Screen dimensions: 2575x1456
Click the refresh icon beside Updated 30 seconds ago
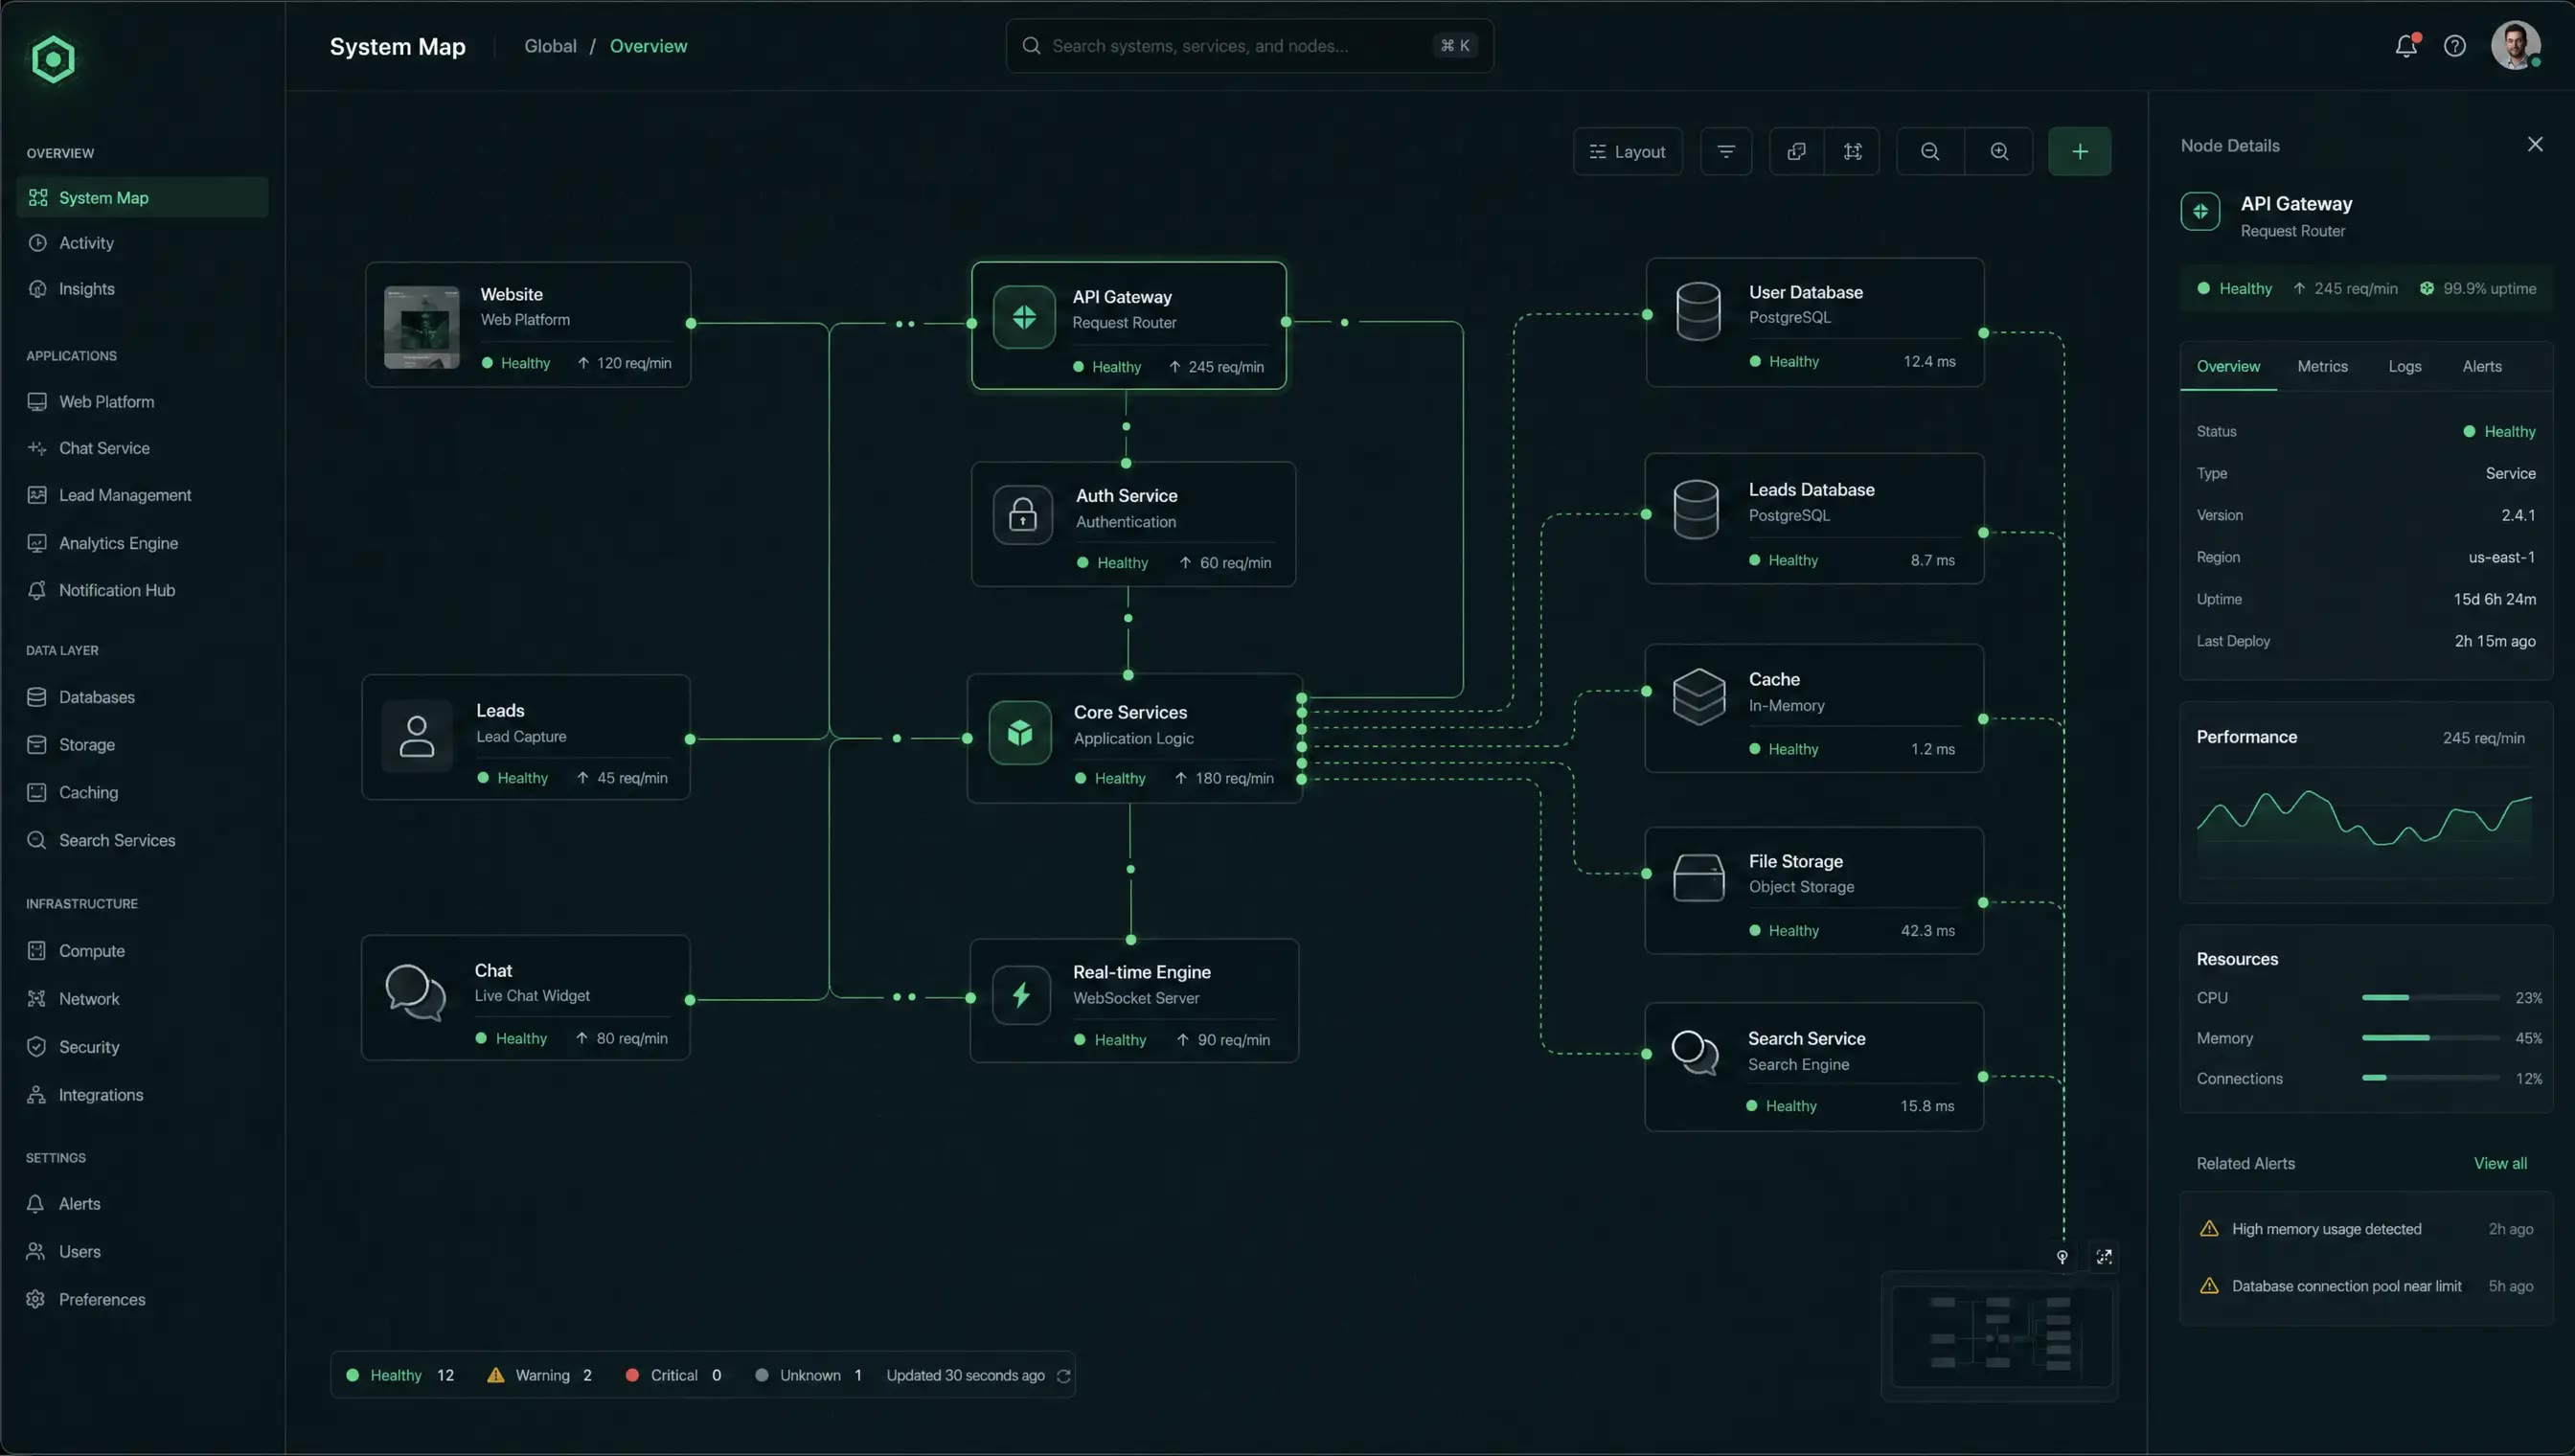[x=1064, y=1377]
